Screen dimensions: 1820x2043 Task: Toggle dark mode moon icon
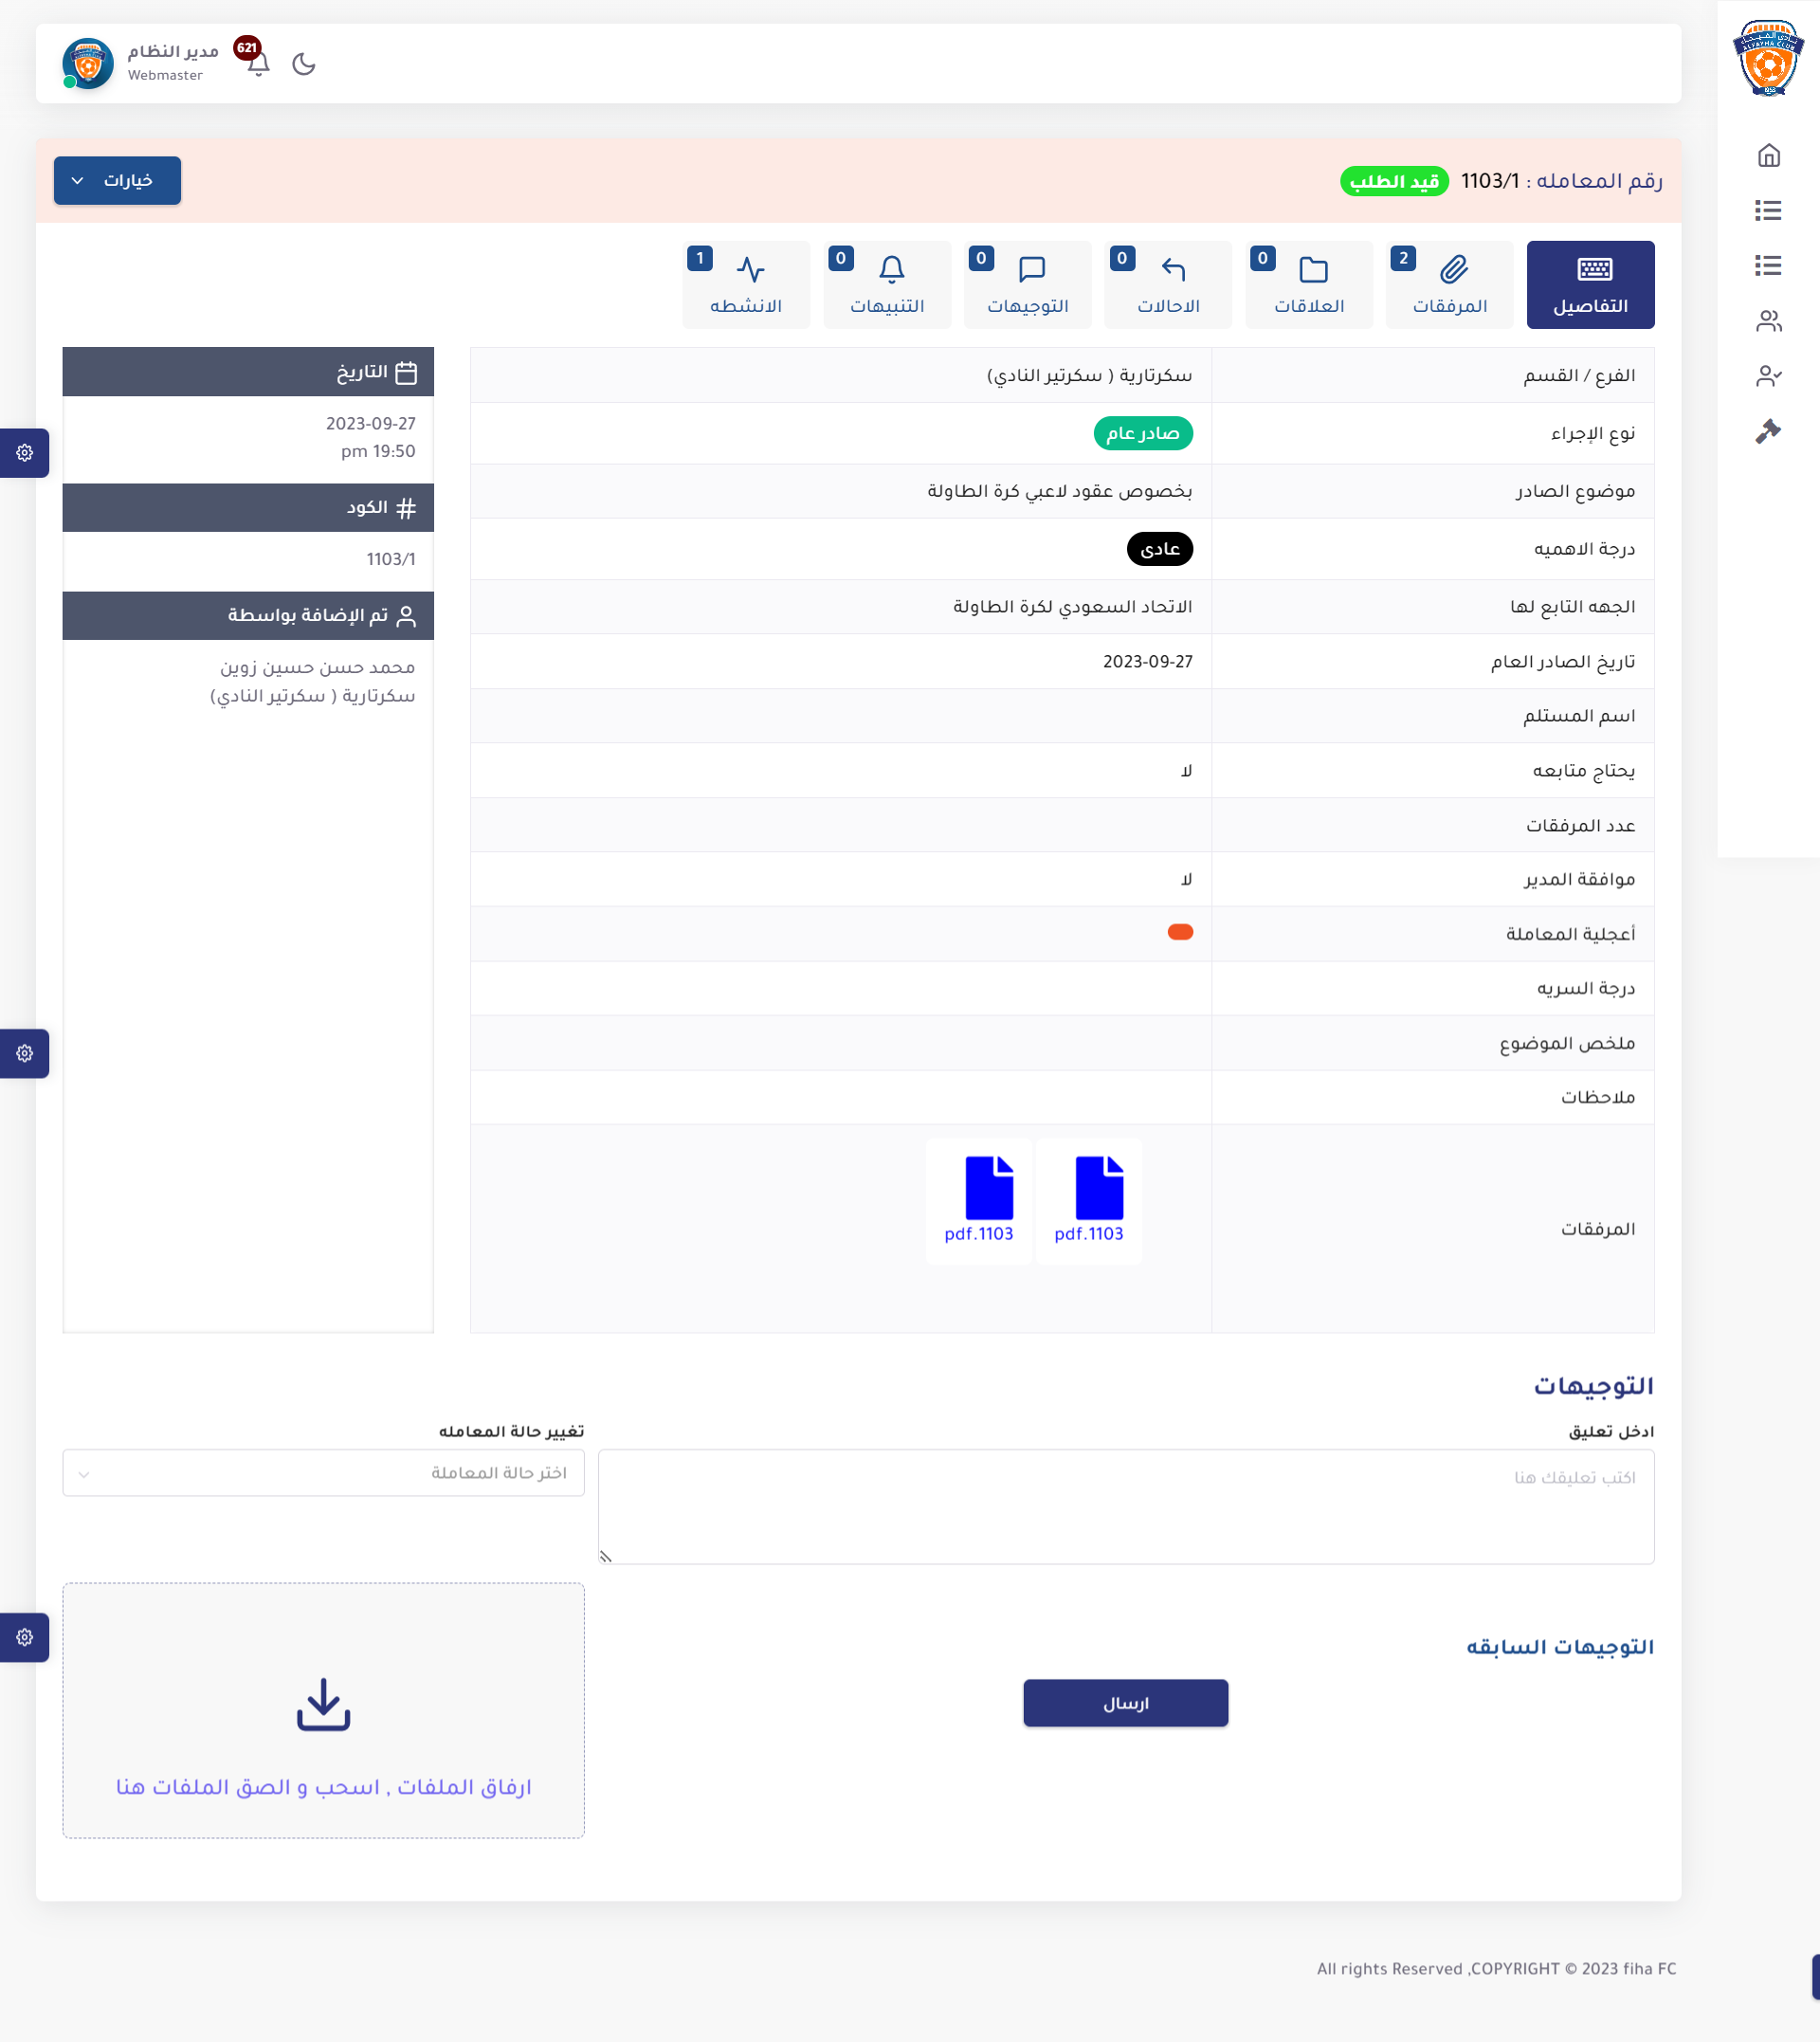[x=304, y=64]
